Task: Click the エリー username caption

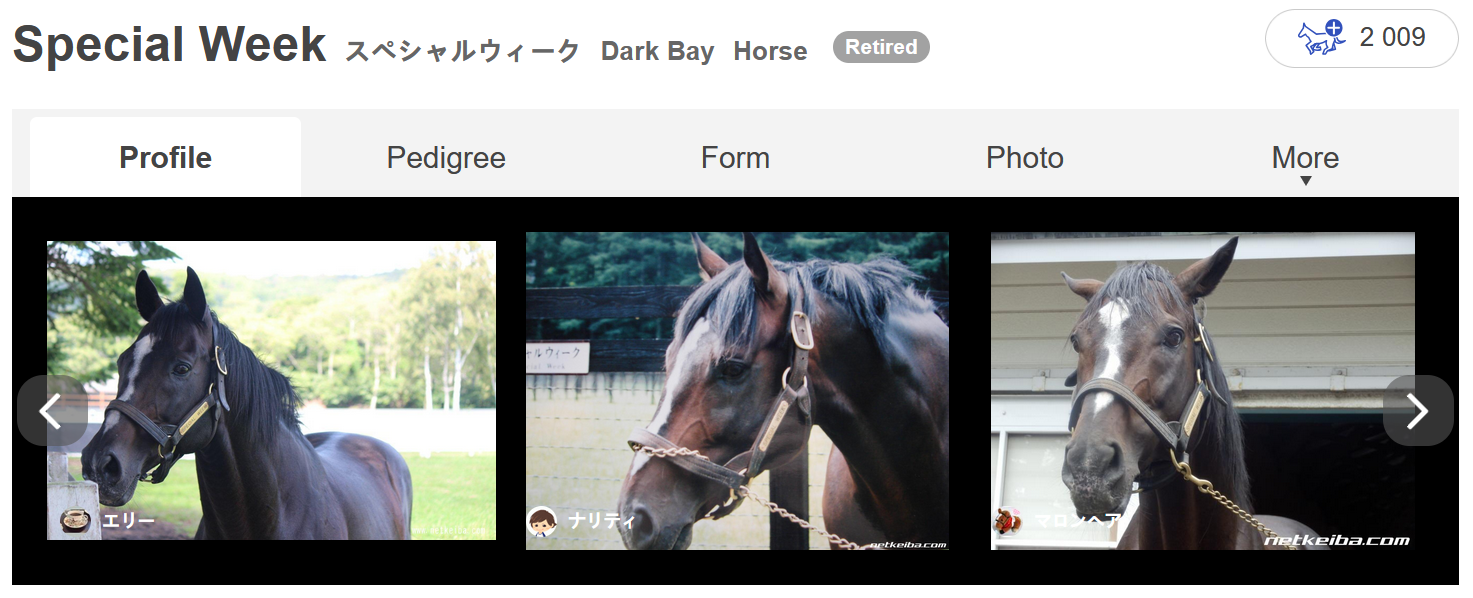Action: 128,521
